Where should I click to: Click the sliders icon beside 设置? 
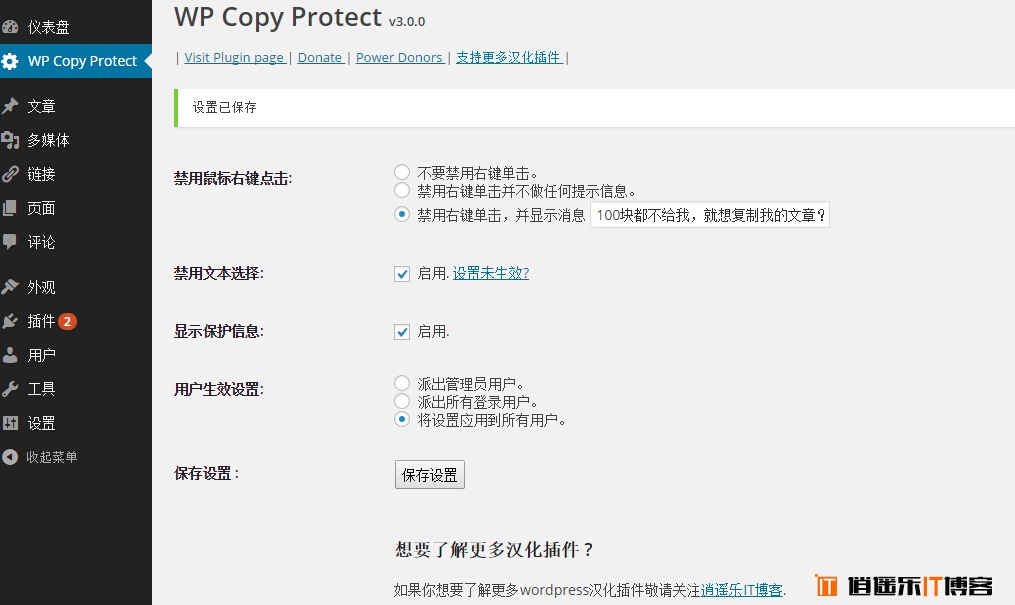pyautogui.click(x=10, y=423)
